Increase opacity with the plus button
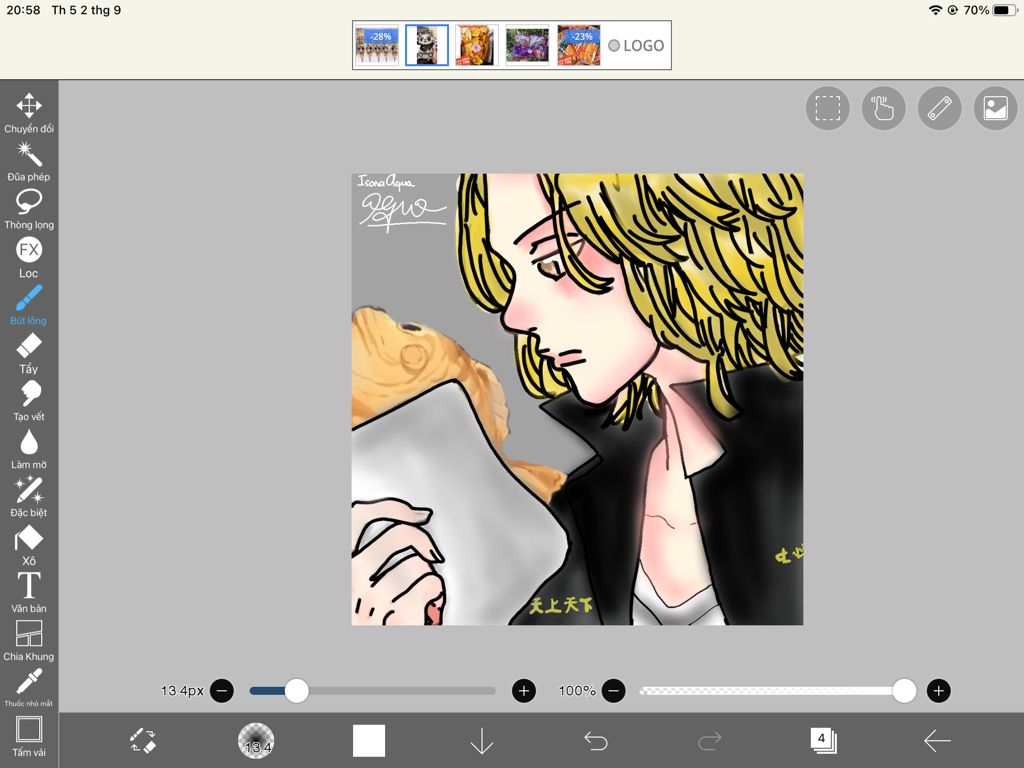The height and width of the screenshot is (768, 1024). 938,690
